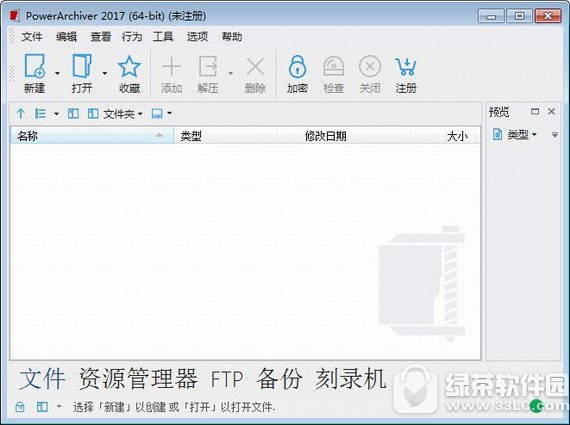Click the PowerArchiver title bar app icon
Viewport: 570px width, 425px height.
pos(15,16)
